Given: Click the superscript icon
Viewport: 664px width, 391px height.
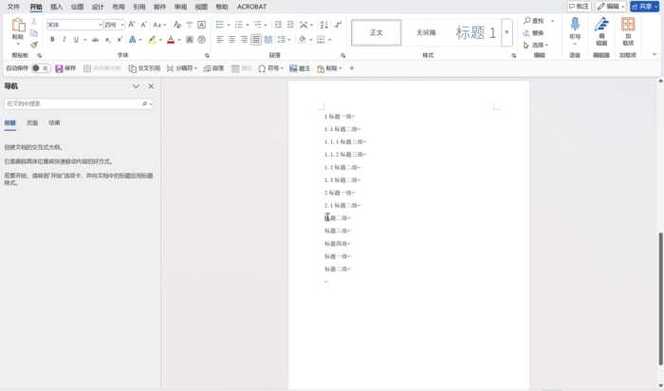Looking at the screenshot, I should [120, 39].
